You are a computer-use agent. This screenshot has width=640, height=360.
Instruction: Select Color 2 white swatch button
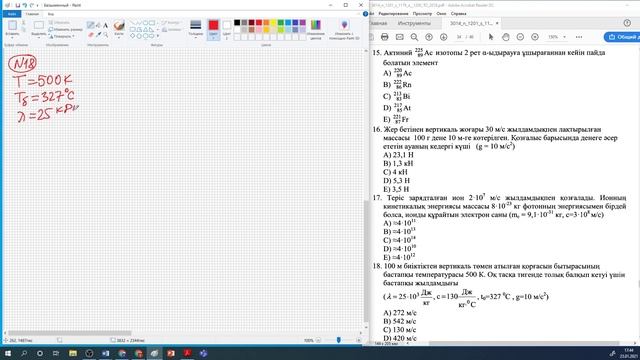(x=227, y=29)
